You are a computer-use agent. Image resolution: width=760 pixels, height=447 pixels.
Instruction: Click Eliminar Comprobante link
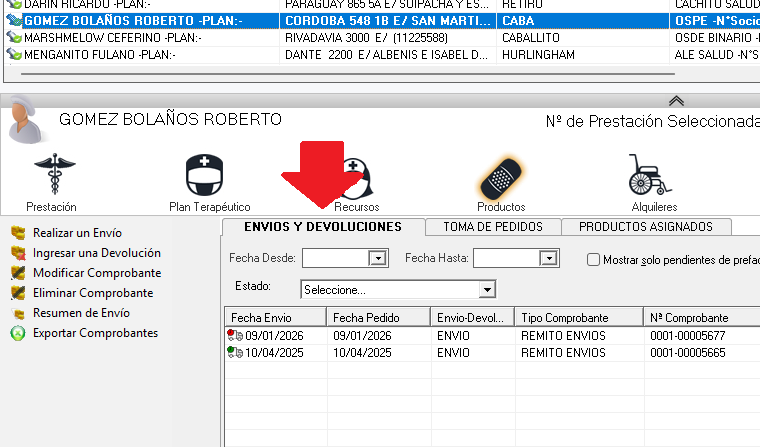[x=92, y=293]
